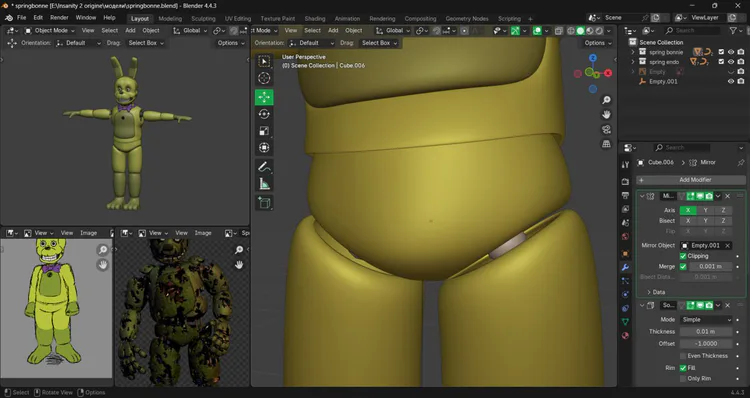This screenshot has width=750, height=398.
Task: Choose the Move tool in viewport toolbar
Action: [x=264, y=97]
